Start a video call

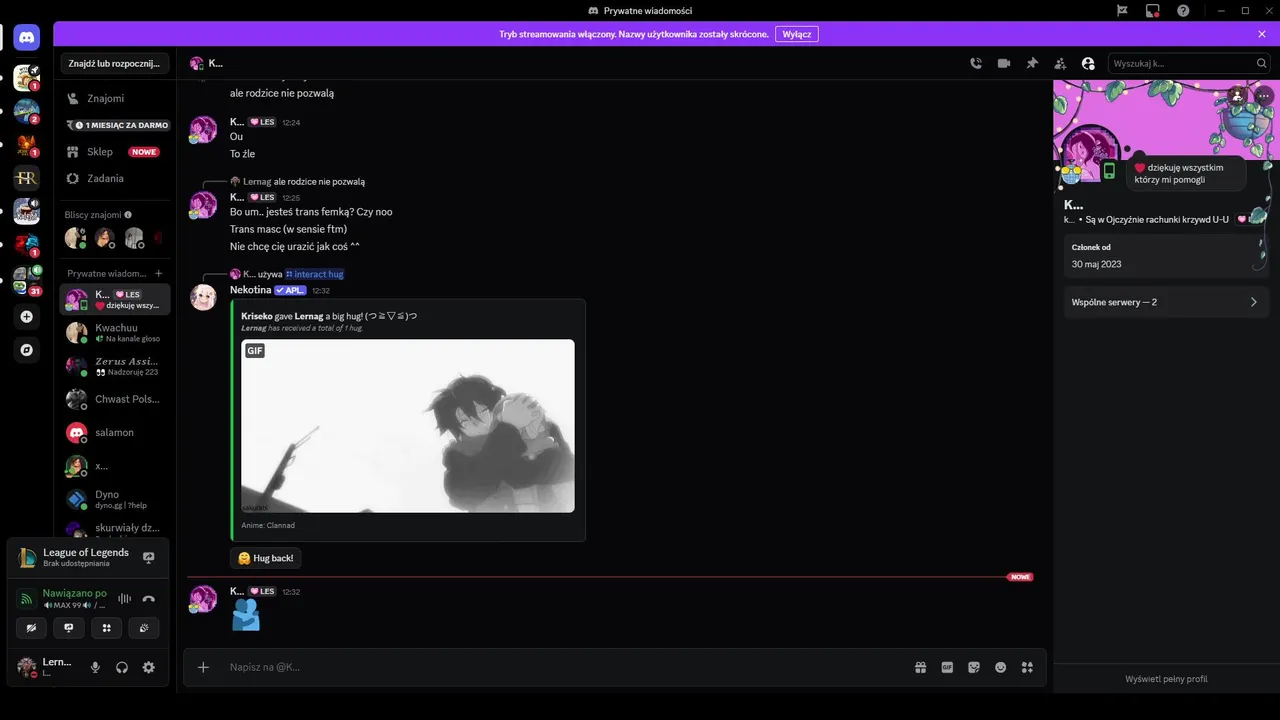point(1004,63)
